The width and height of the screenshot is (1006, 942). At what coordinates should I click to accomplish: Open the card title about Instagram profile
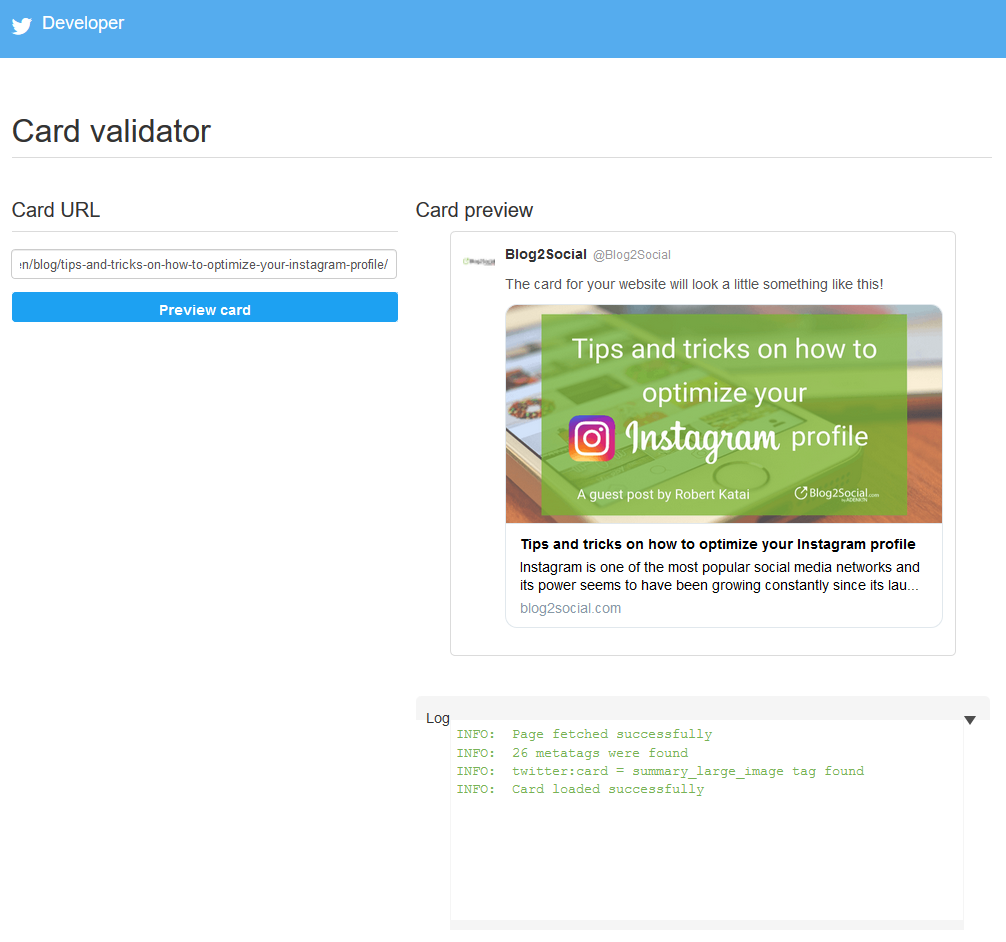(718, 544)
